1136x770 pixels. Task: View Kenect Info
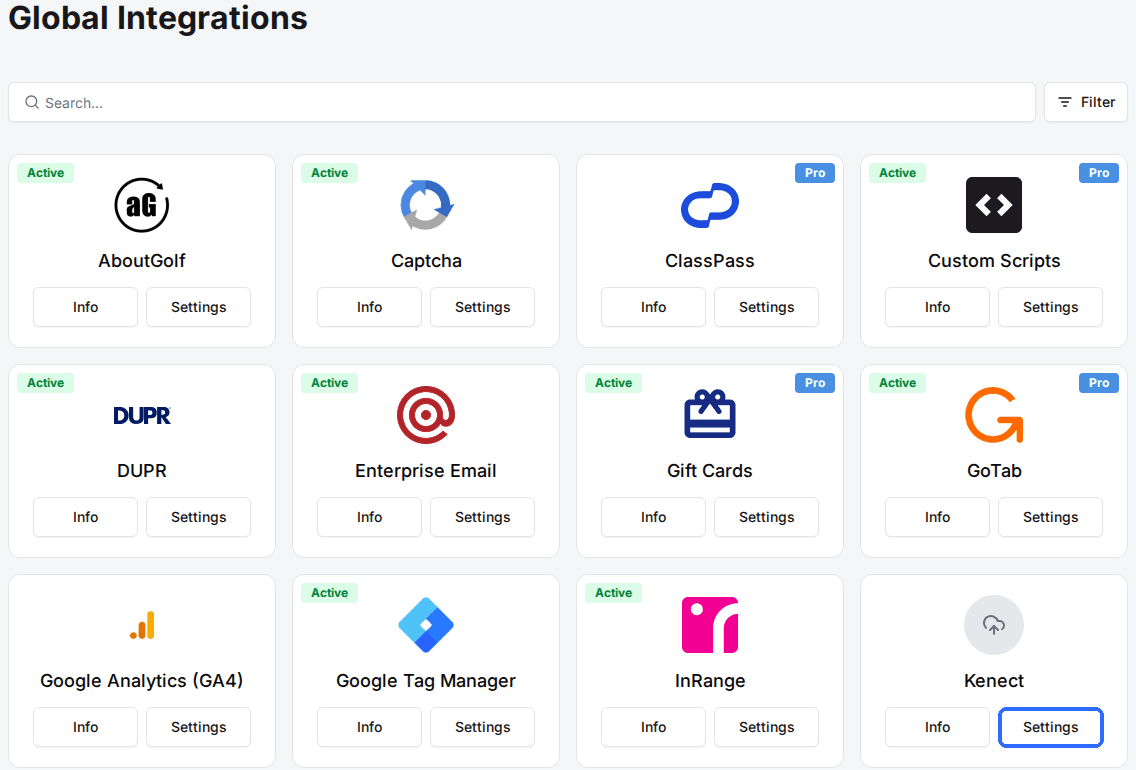pos(937,727)
